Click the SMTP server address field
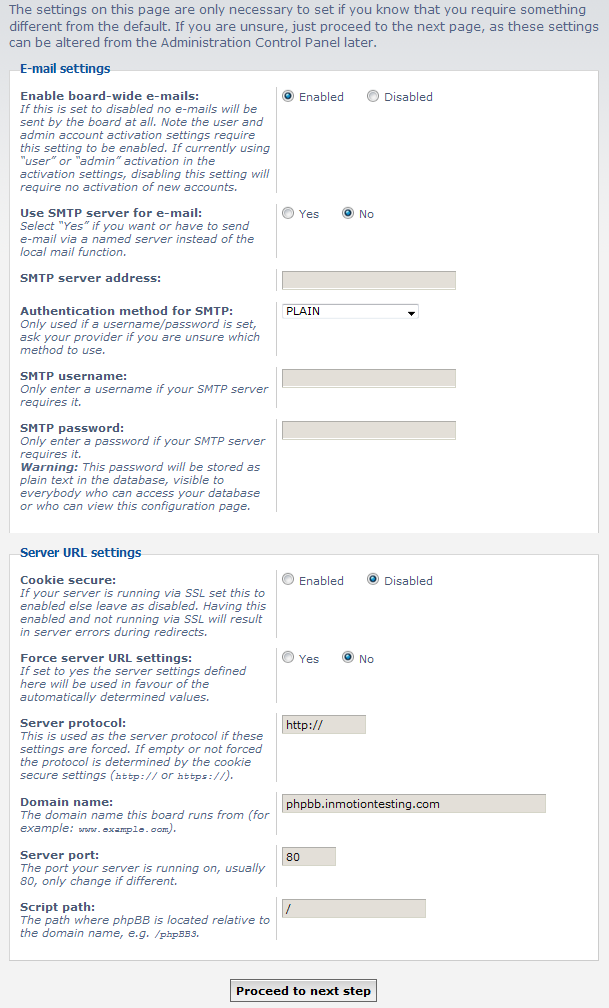The height and width of the screenshot is (1008, 609). tap(368, 280)
